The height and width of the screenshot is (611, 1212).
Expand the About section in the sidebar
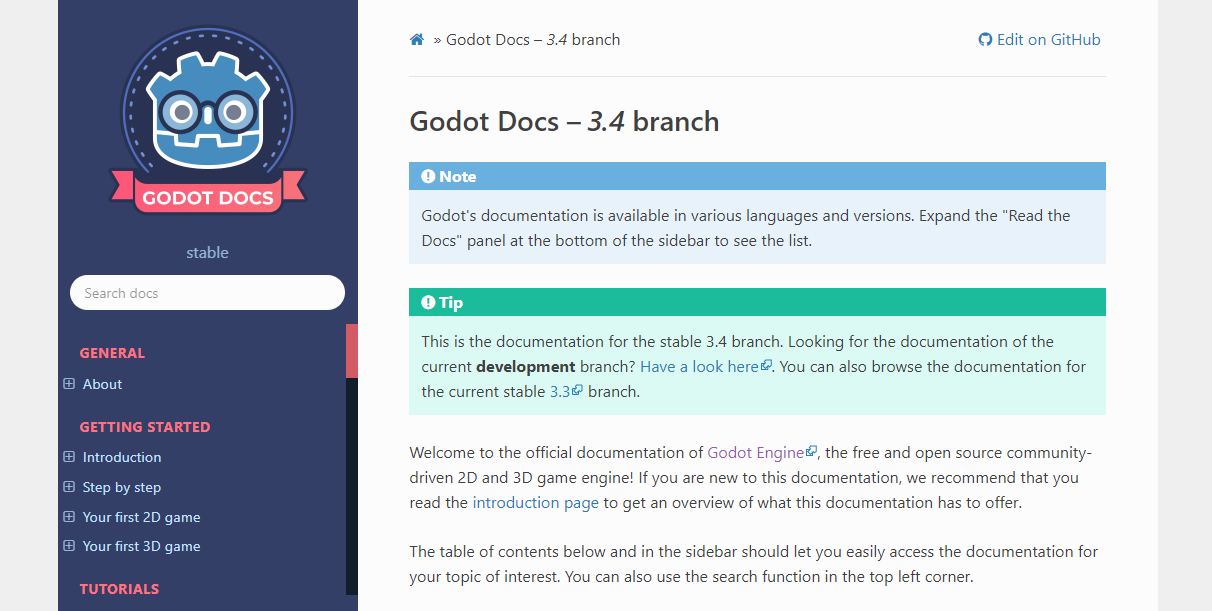69,384
